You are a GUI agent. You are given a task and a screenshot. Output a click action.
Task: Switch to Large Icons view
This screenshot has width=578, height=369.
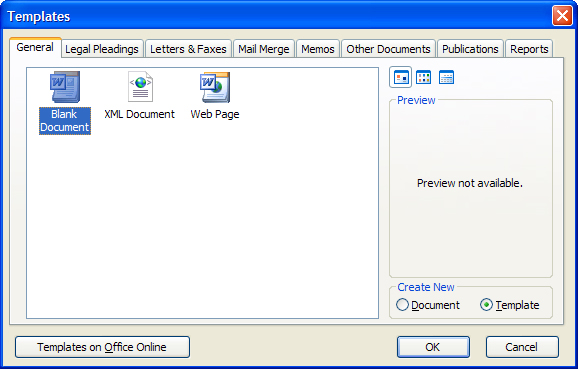tap(401, 77)
